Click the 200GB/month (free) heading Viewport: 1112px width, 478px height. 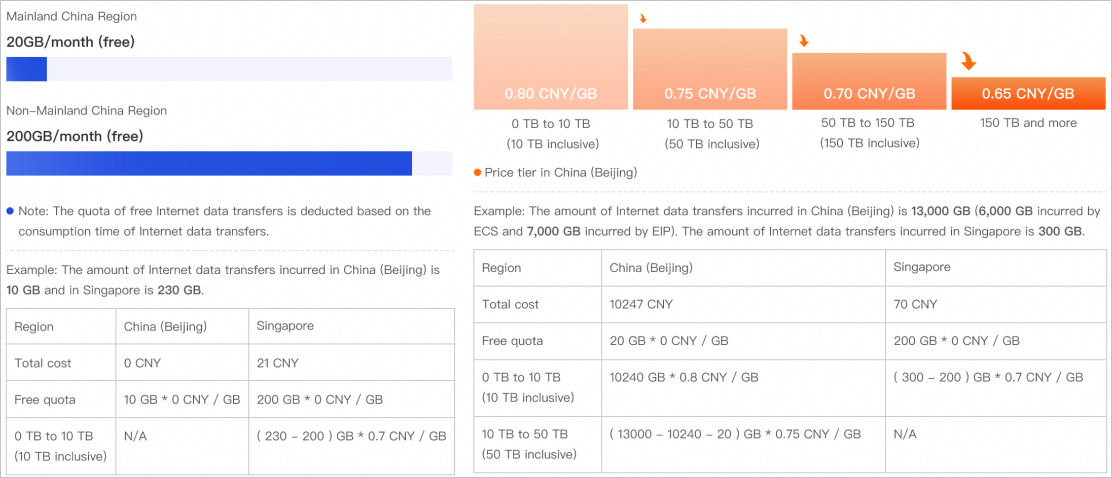coord(74,136)
